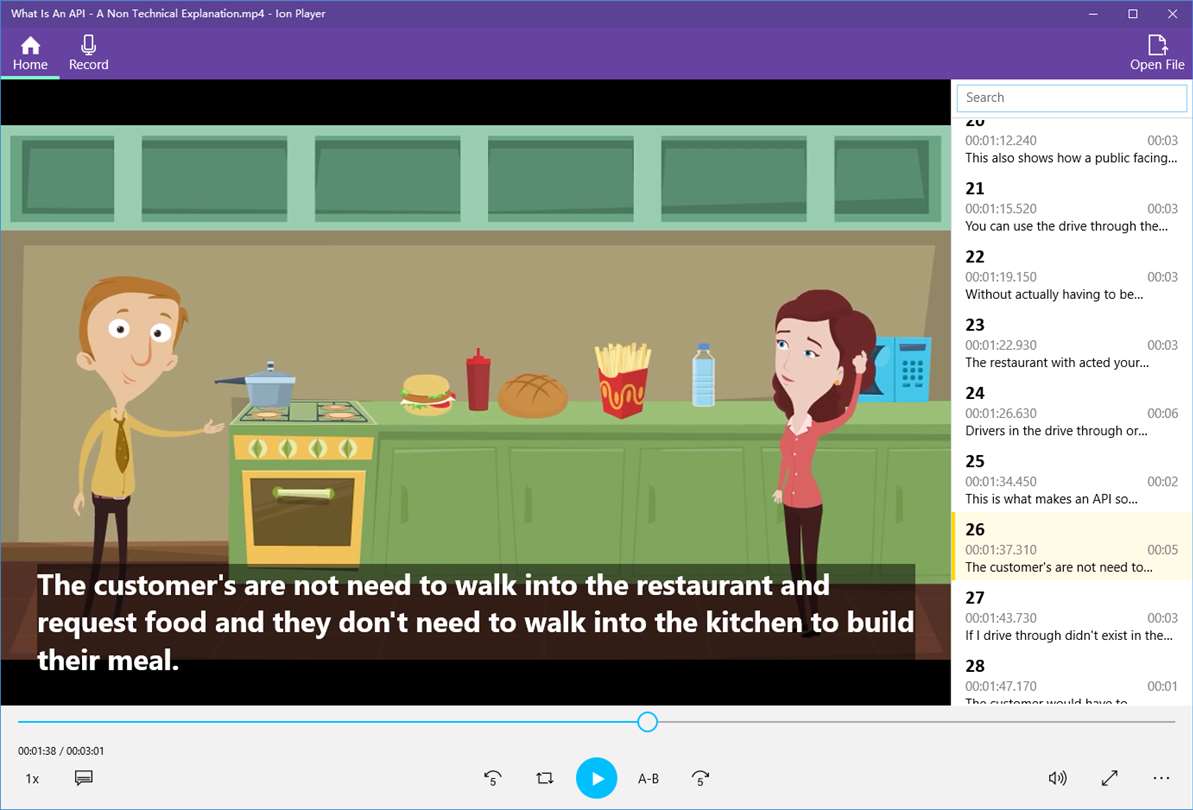Screen dimensions: 1193x810
Task: Click the Open File icon
Action: [1156, 45]
